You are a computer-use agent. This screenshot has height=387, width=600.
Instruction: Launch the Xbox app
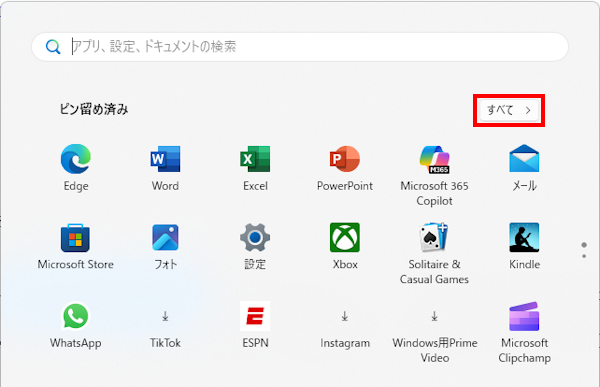pos(345,238)
